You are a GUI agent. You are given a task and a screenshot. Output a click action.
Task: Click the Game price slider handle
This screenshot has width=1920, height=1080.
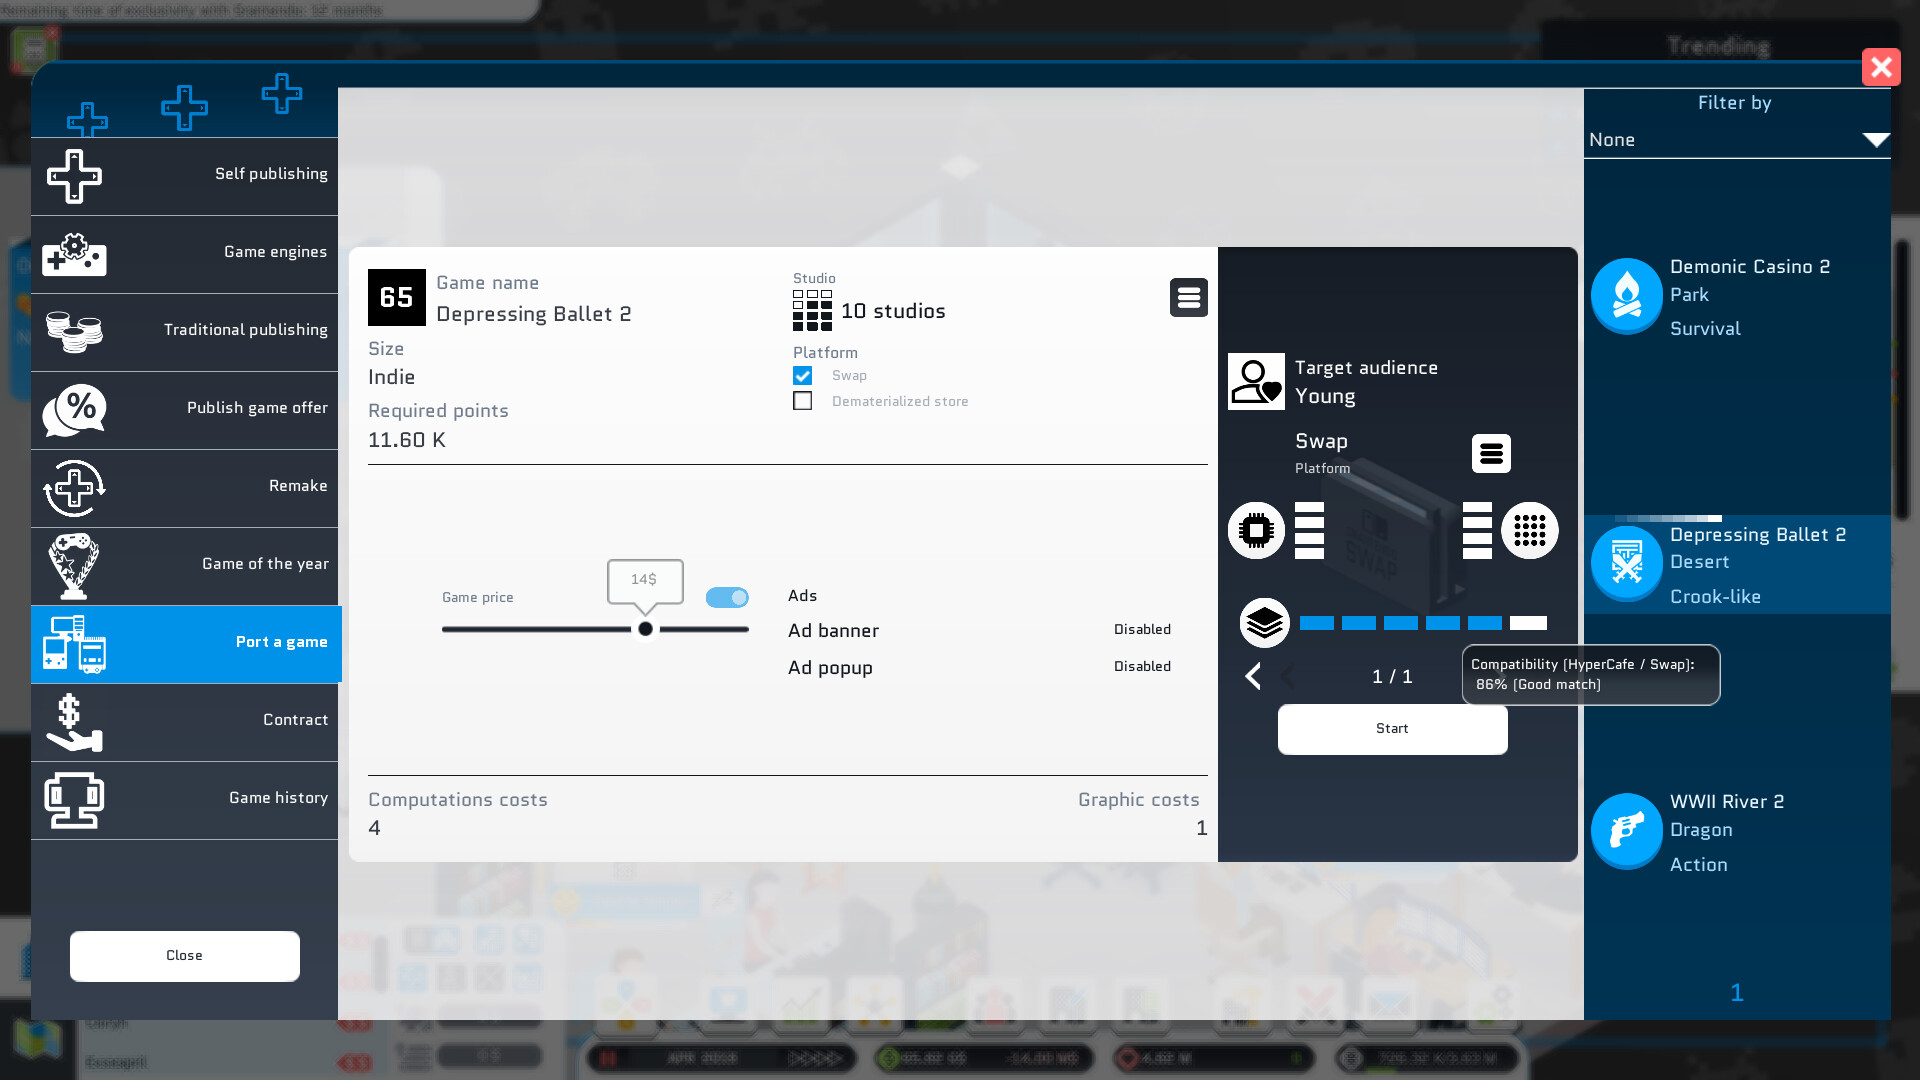coord(645,629)
